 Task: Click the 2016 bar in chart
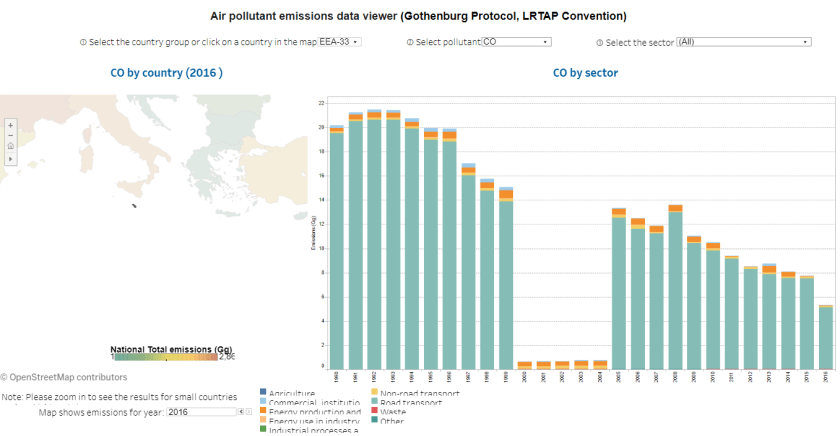[825, 337]
